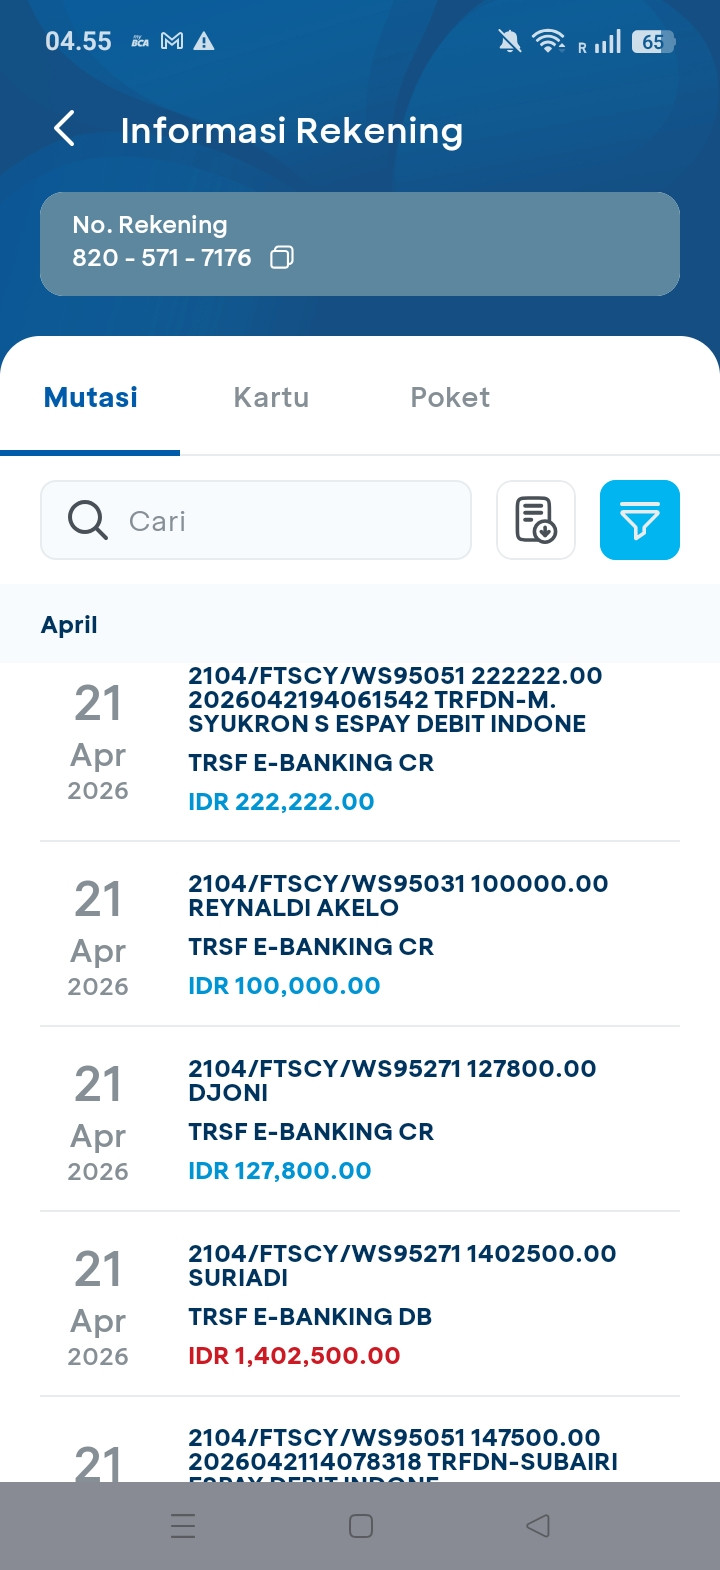Tap the warning alert status icon

(204, 41)
